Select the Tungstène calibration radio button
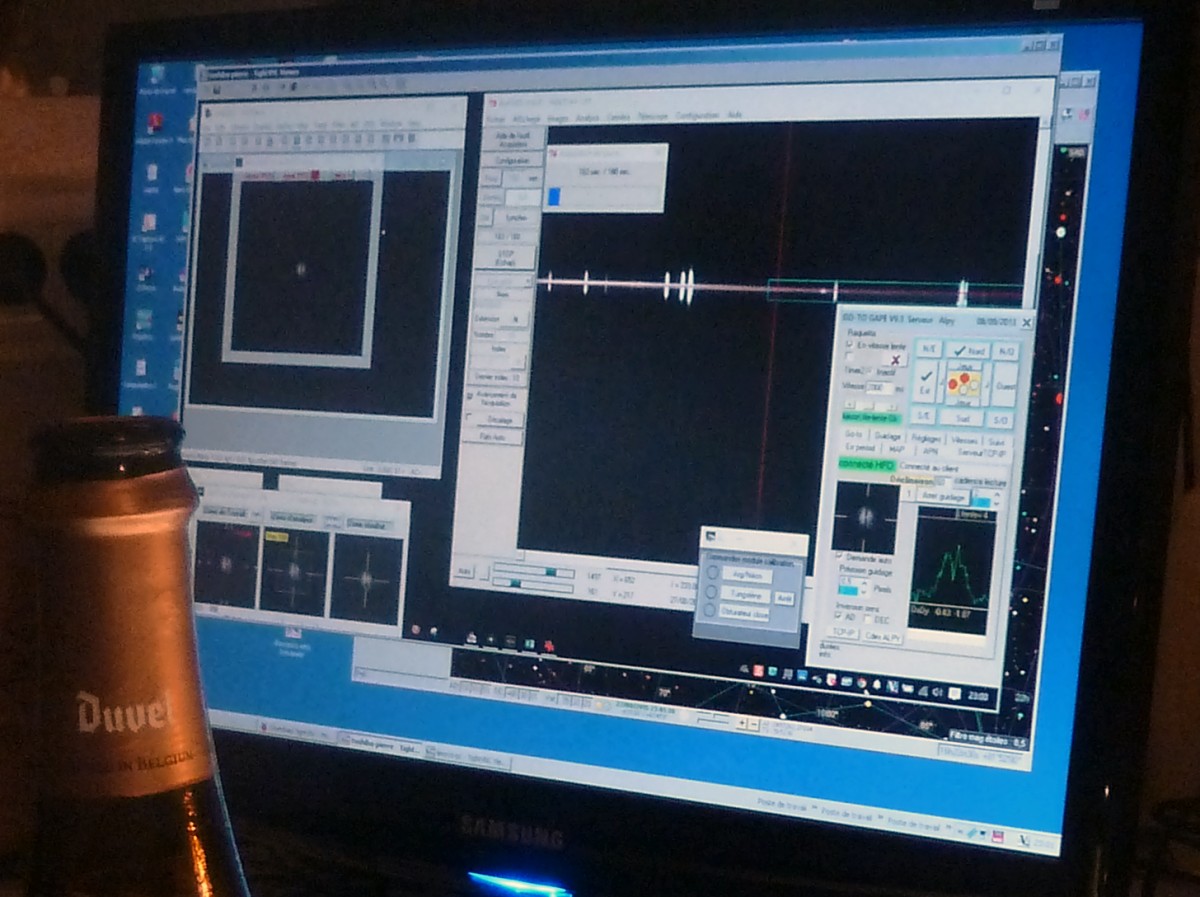 (711, 592)
